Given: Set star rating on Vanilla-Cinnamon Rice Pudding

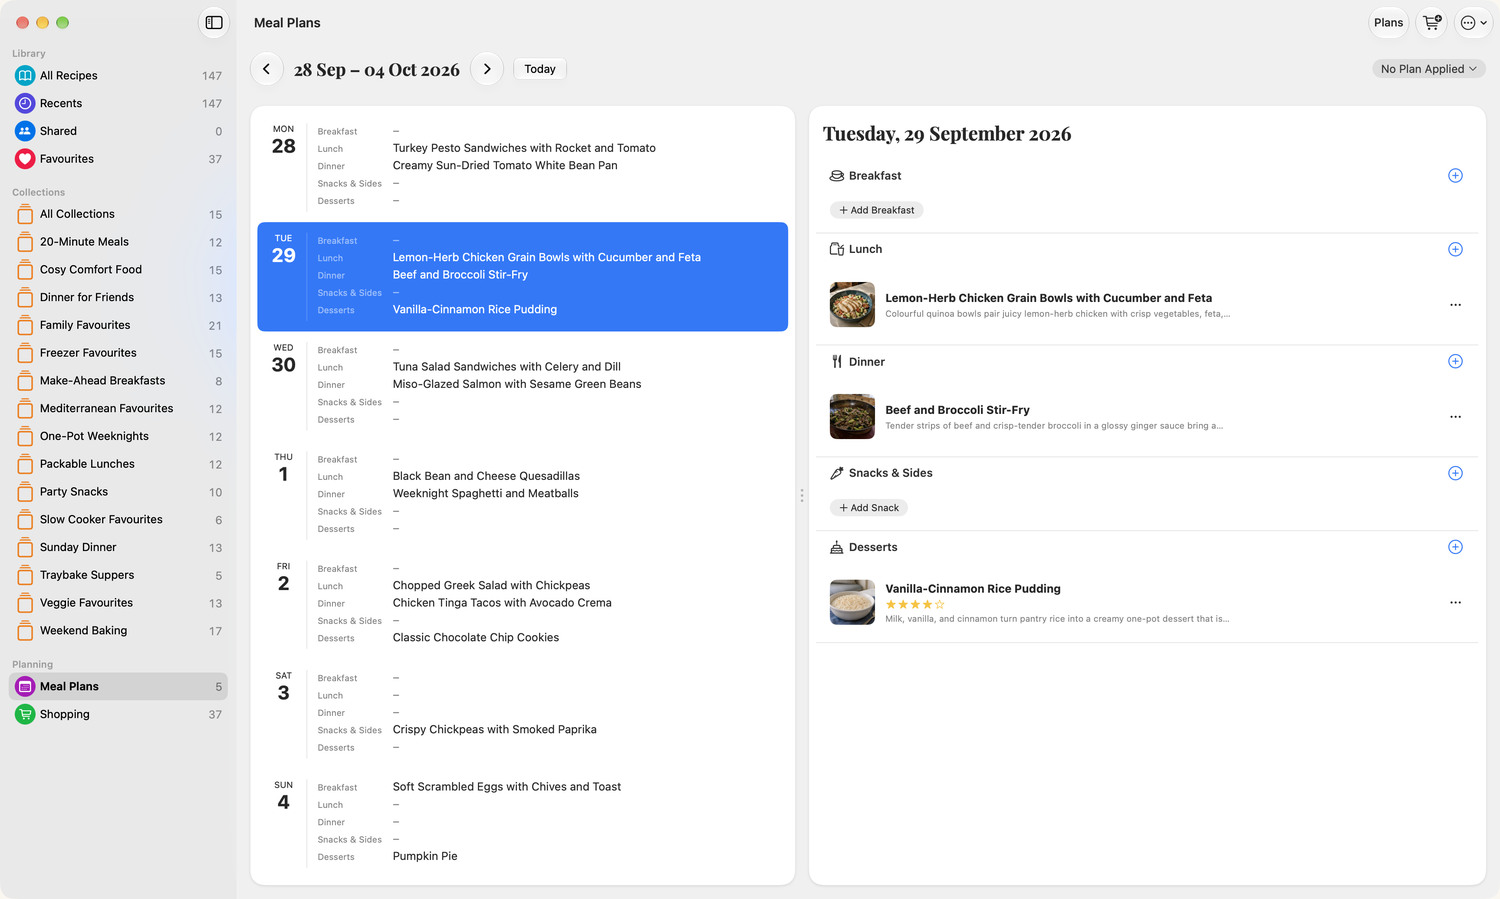Looking at the screenshot, I should click(915, 604).
